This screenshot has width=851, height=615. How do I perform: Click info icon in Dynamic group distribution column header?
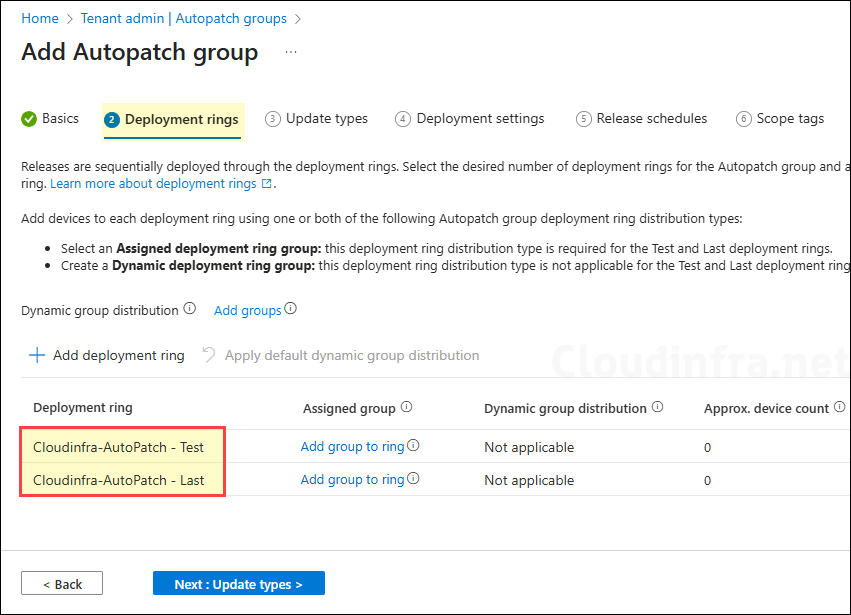pyautogui.click(x=658, y=407)
